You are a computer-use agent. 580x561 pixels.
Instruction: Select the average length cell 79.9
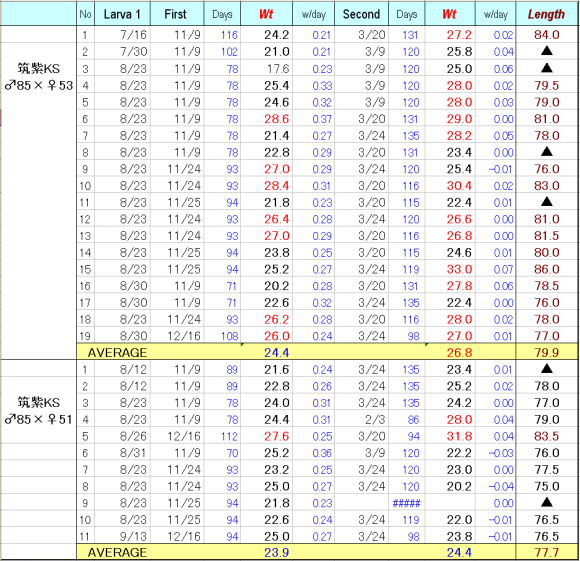[x=546, y=352]
